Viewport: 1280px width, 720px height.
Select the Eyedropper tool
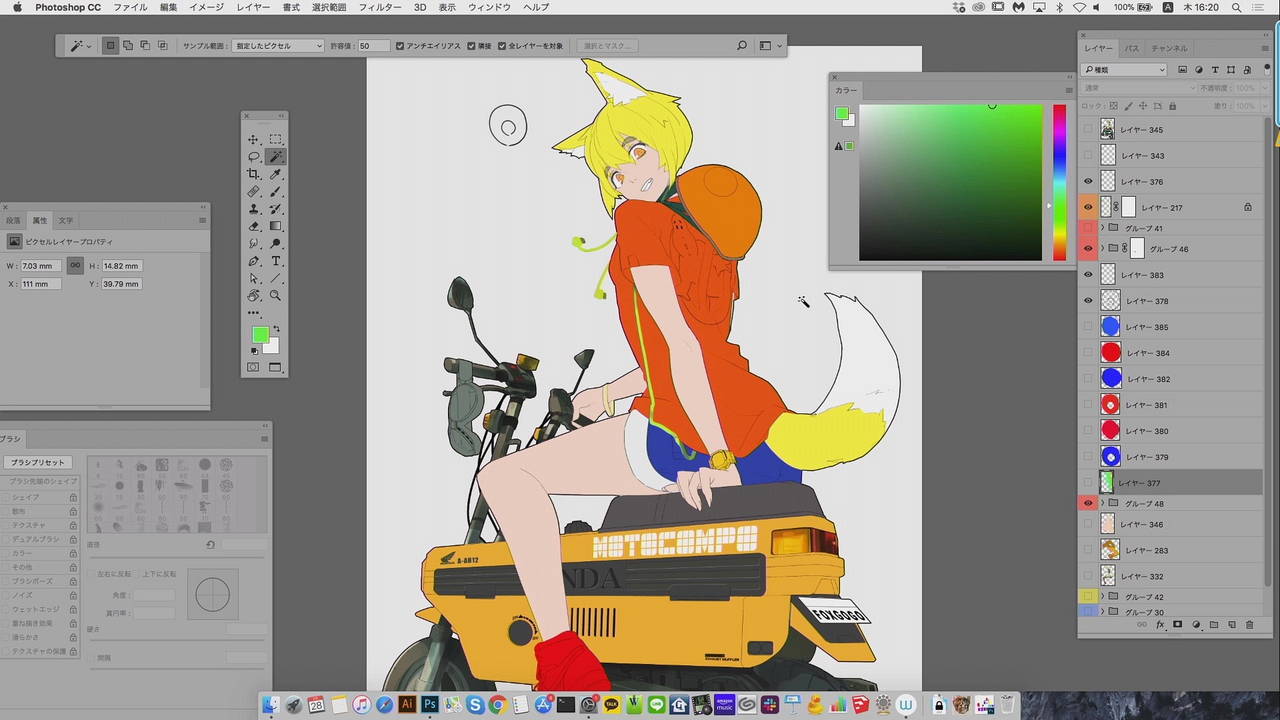click(276, 174)
